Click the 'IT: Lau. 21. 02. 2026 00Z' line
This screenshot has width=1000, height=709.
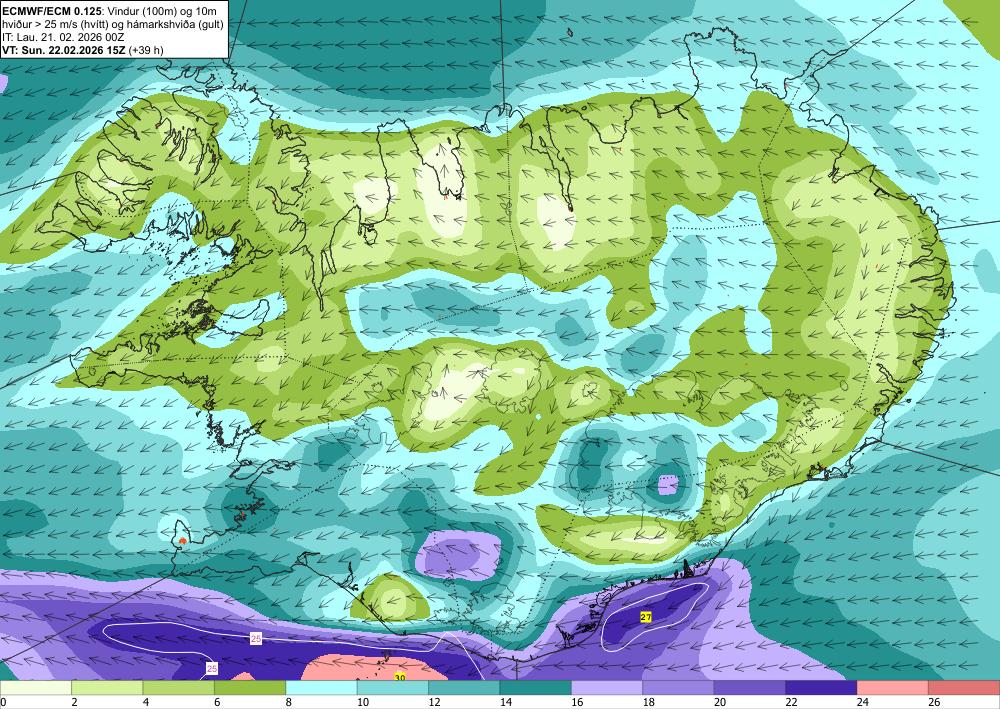coord(62,37)
